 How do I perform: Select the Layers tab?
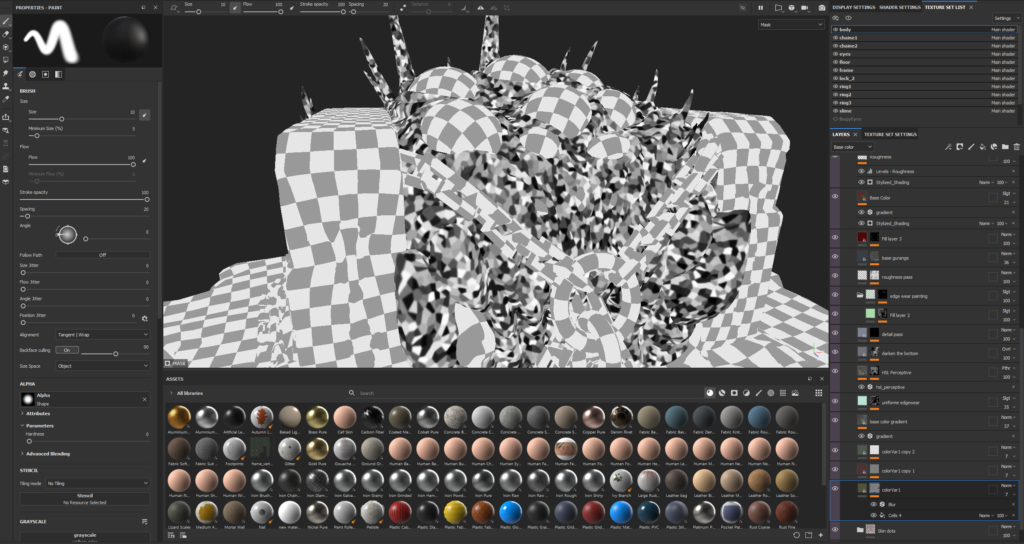[840, 135]
